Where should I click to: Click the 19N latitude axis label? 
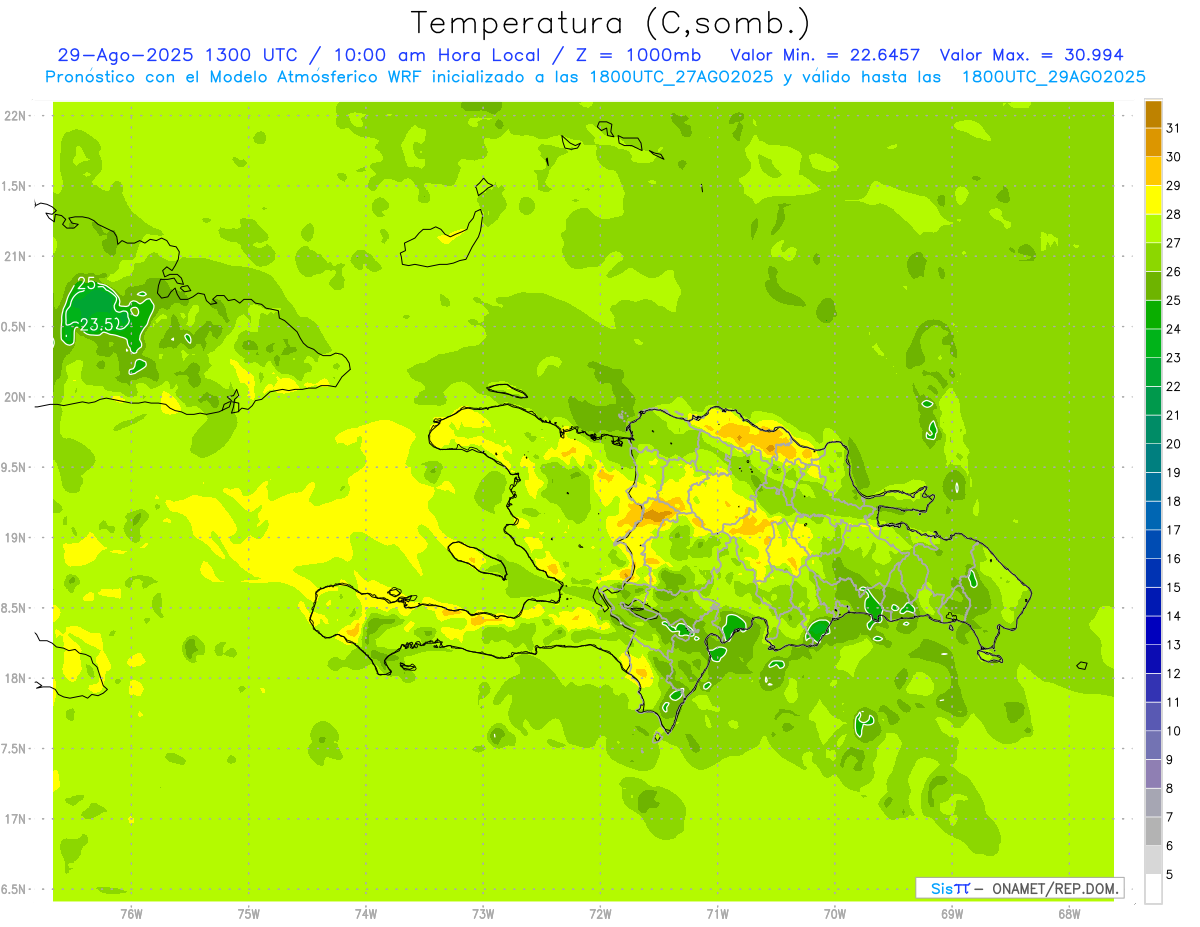click(x=15, y=538)
